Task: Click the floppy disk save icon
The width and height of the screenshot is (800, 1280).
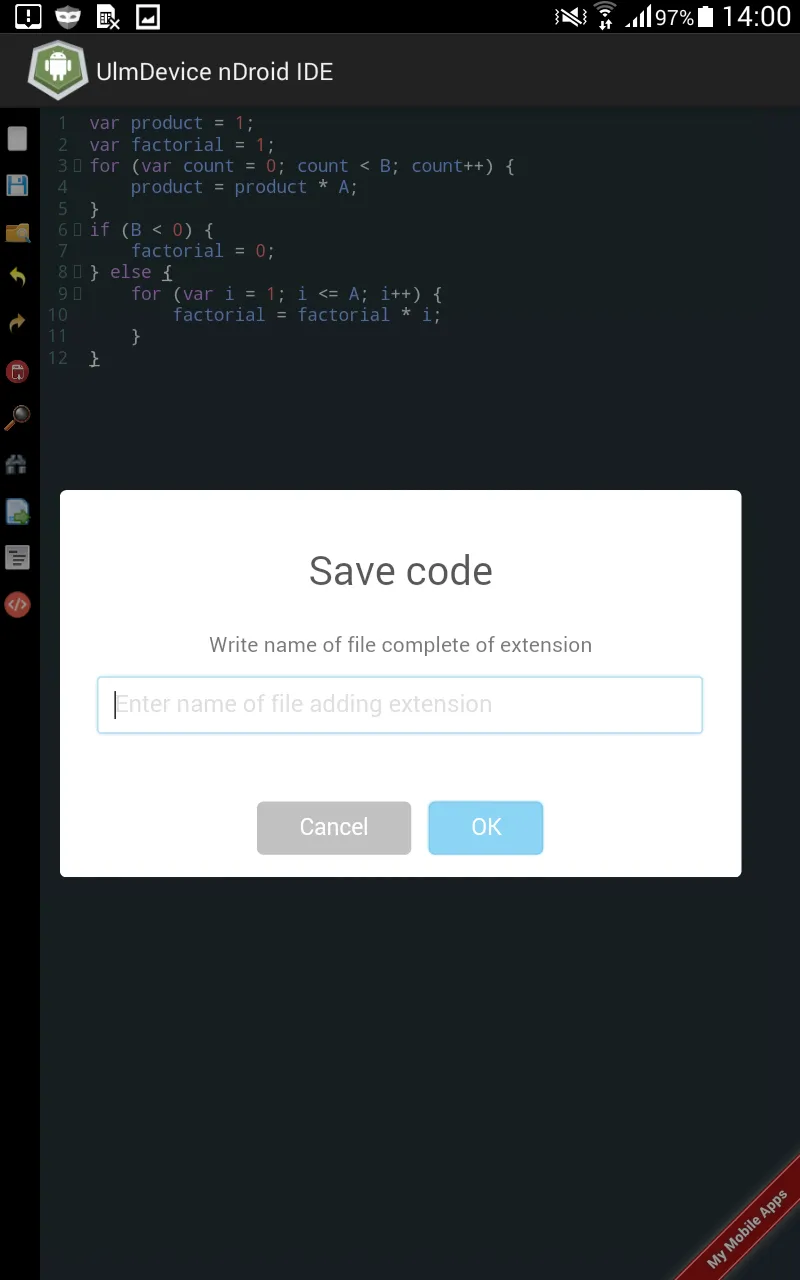Action: coord(17,185)
